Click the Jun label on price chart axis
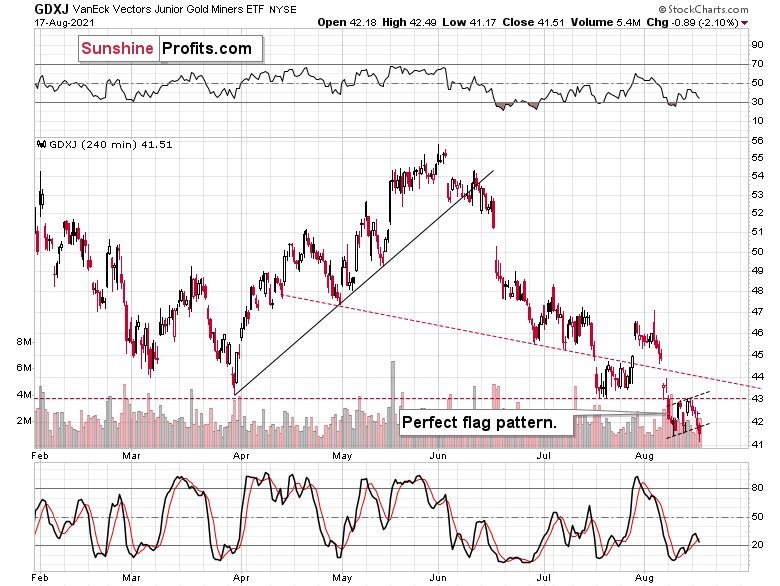780x586 pixels. tap(438, 455)
